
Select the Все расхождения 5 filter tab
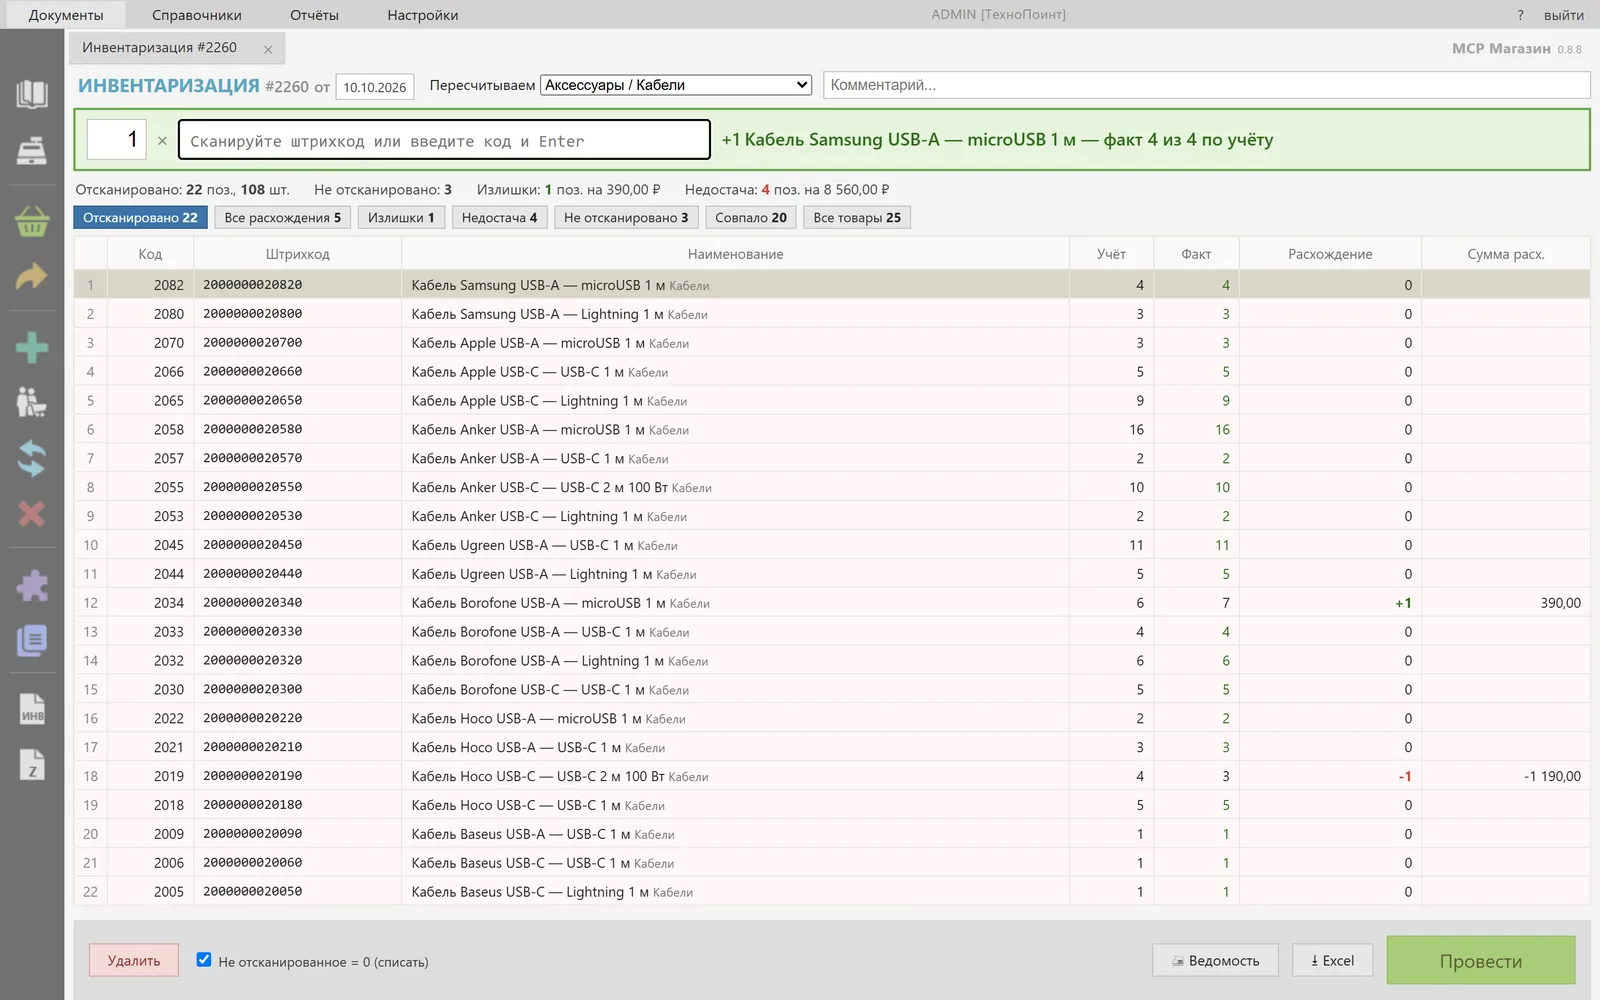coord(283,218)
